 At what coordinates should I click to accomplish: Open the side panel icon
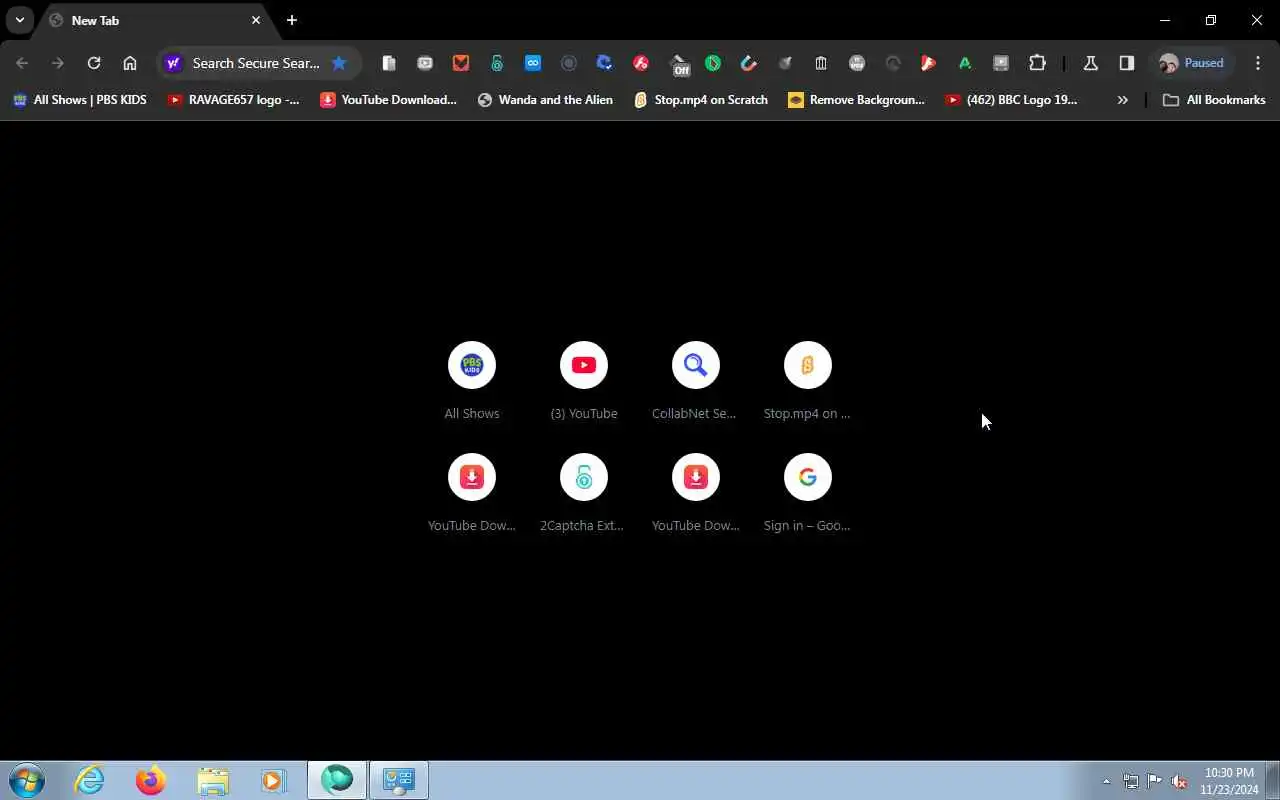[1127, 63]
